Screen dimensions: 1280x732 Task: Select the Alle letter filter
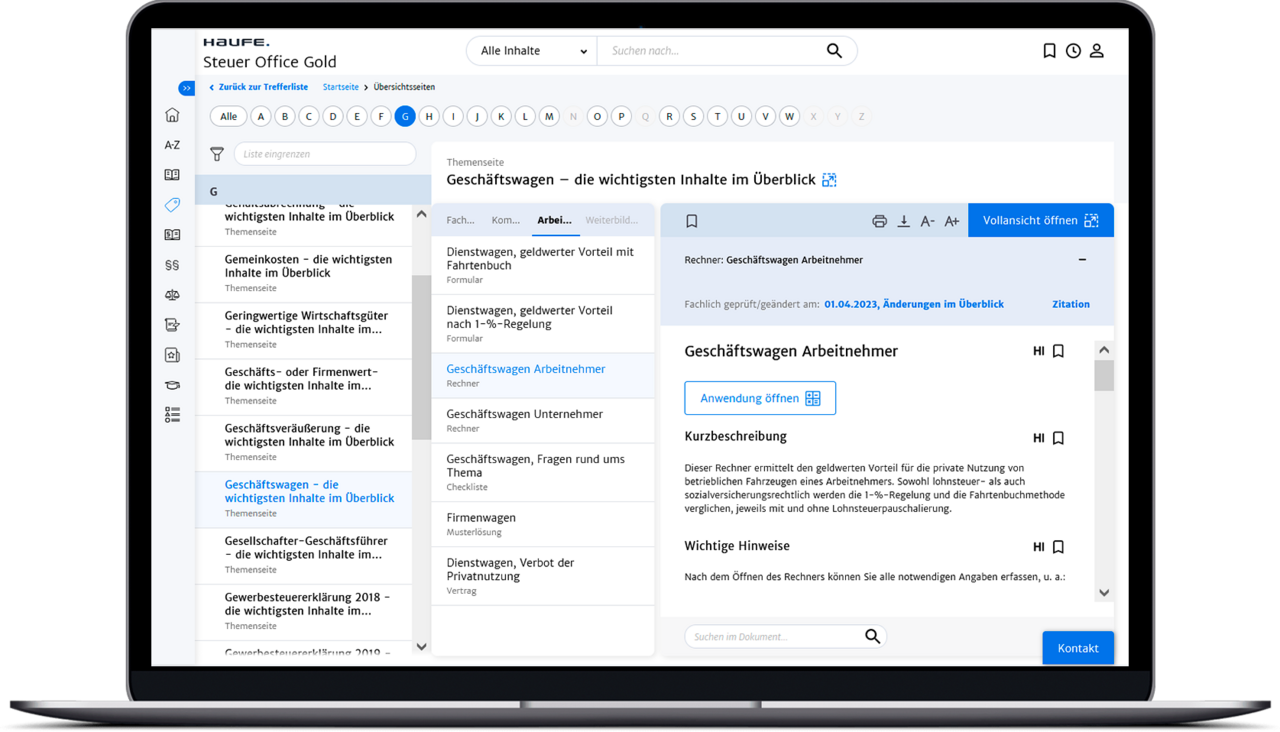point(228,117)
